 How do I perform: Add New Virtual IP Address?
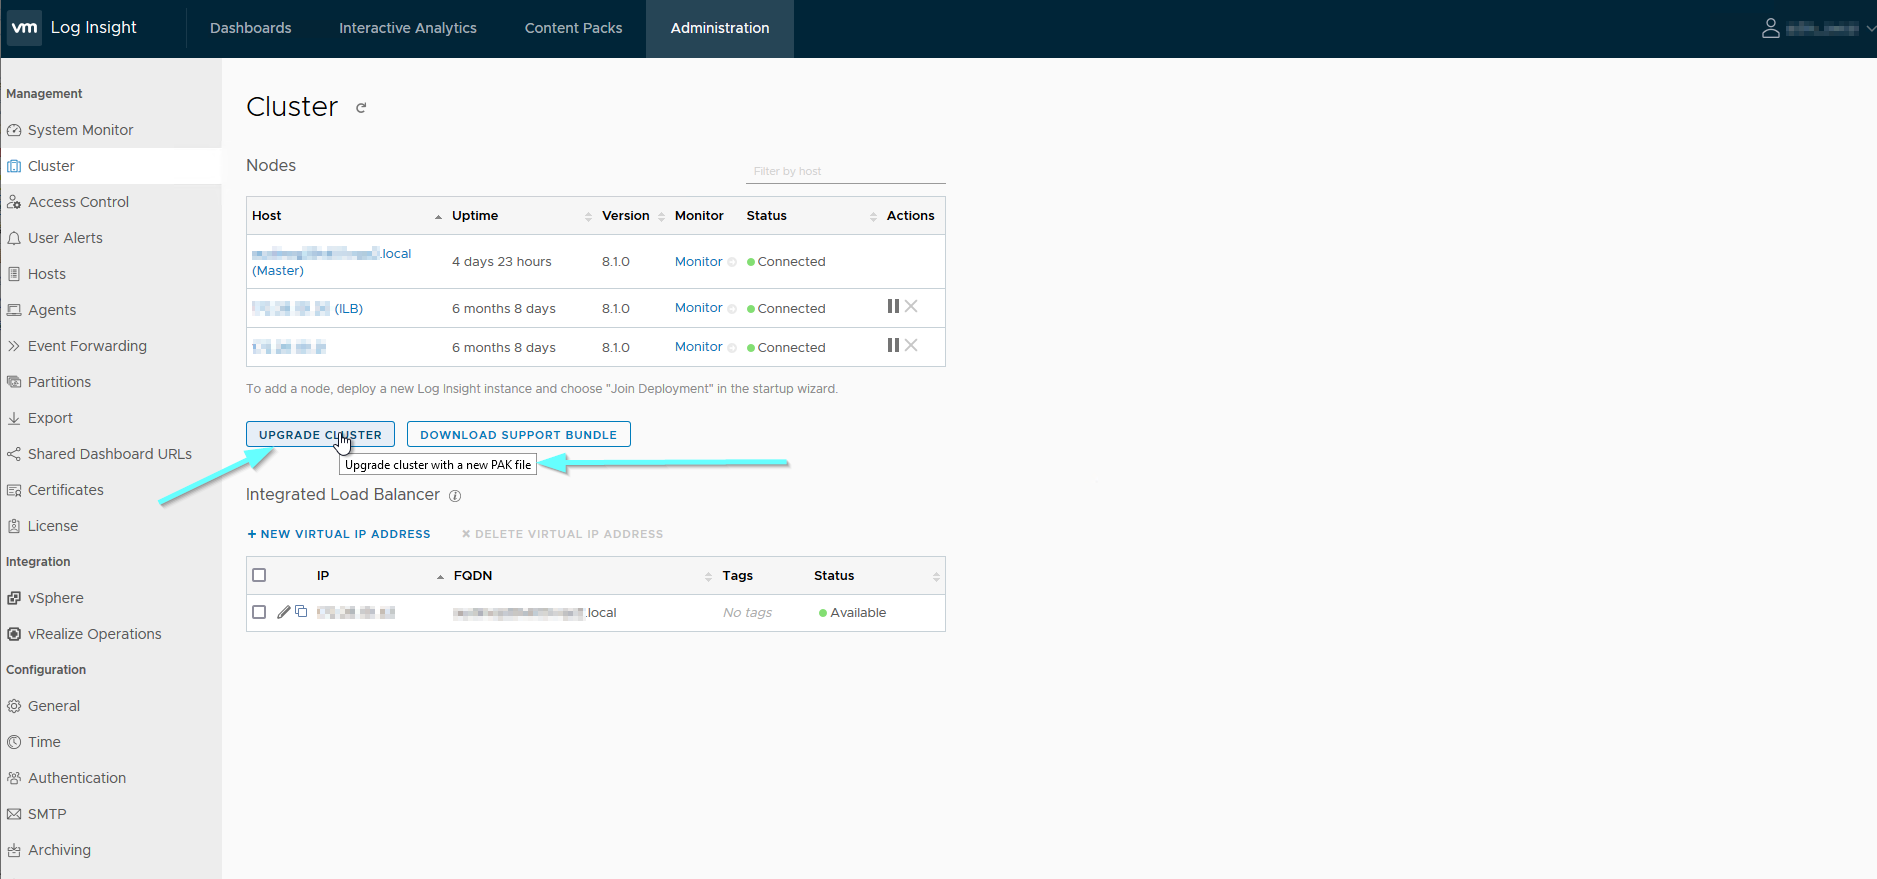click(339, 534)
